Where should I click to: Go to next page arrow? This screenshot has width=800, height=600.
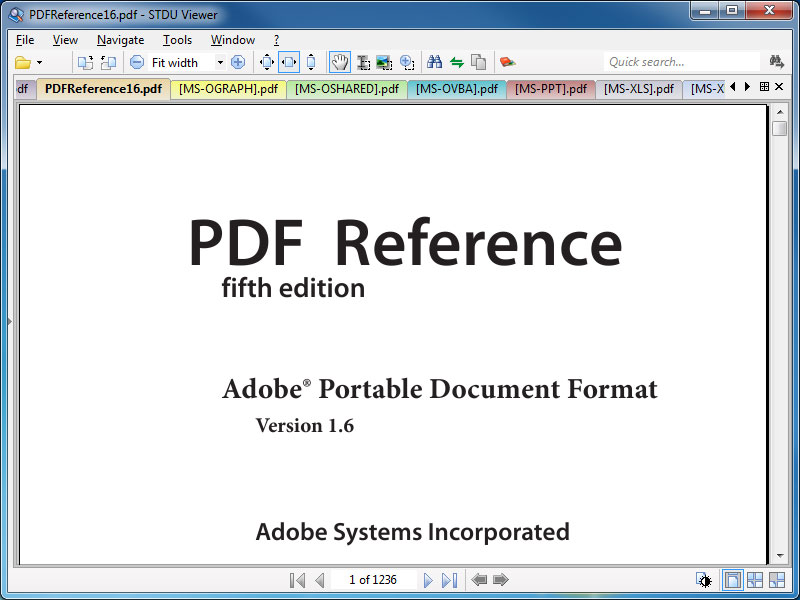tap(428, 580)
